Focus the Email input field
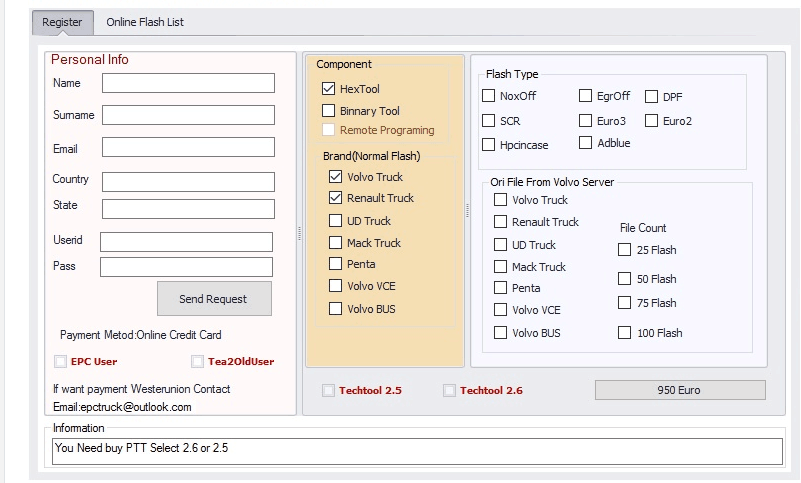This screenshot has height=483, width=801. click(188, 148)
